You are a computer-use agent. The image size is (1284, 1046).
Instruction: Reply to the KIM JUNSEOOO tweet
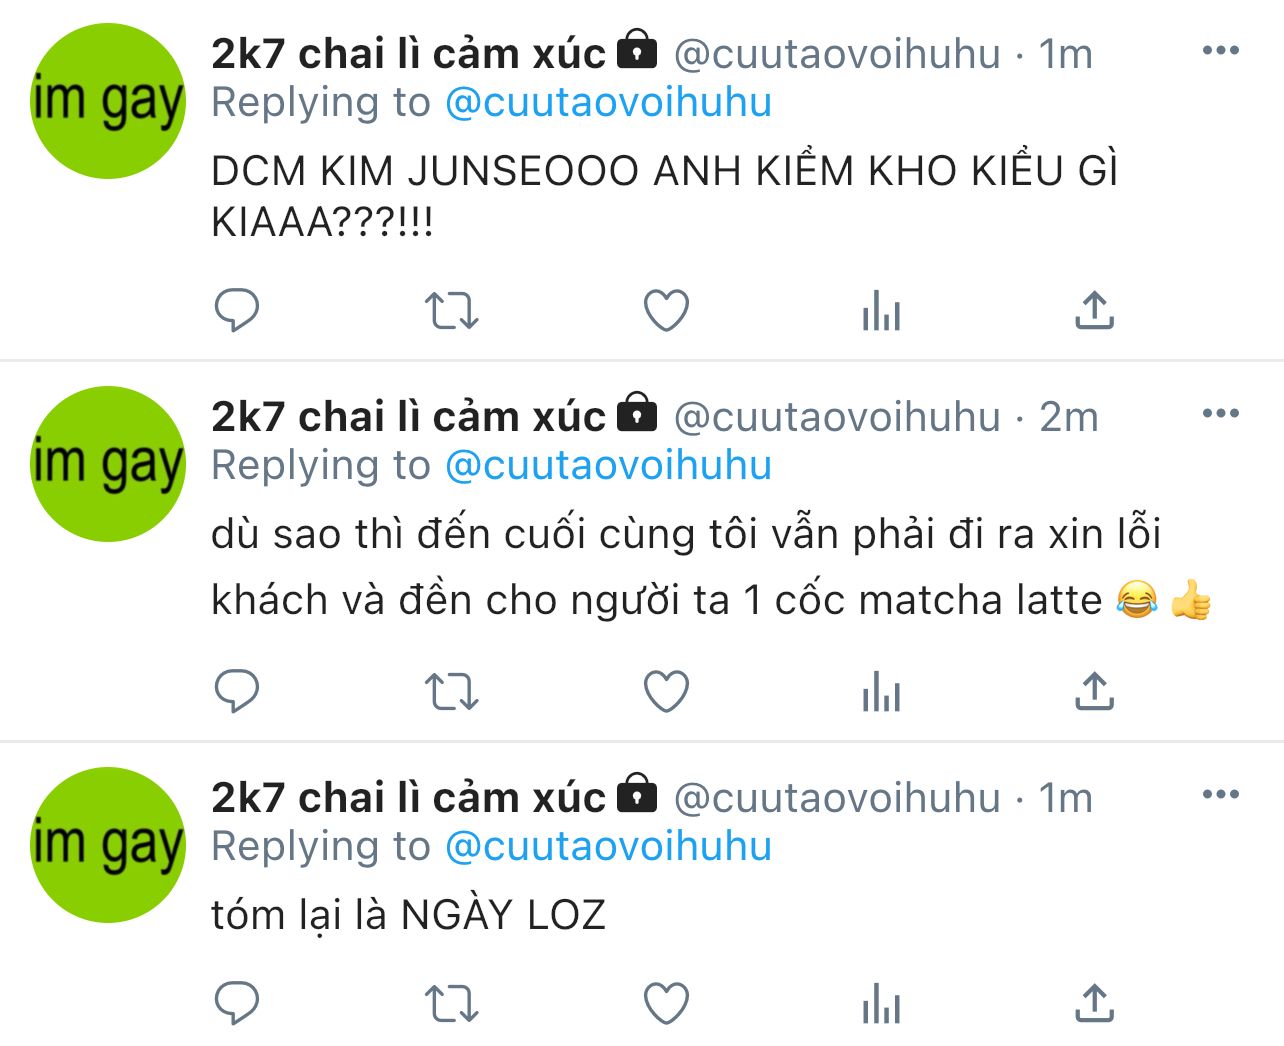237,310
